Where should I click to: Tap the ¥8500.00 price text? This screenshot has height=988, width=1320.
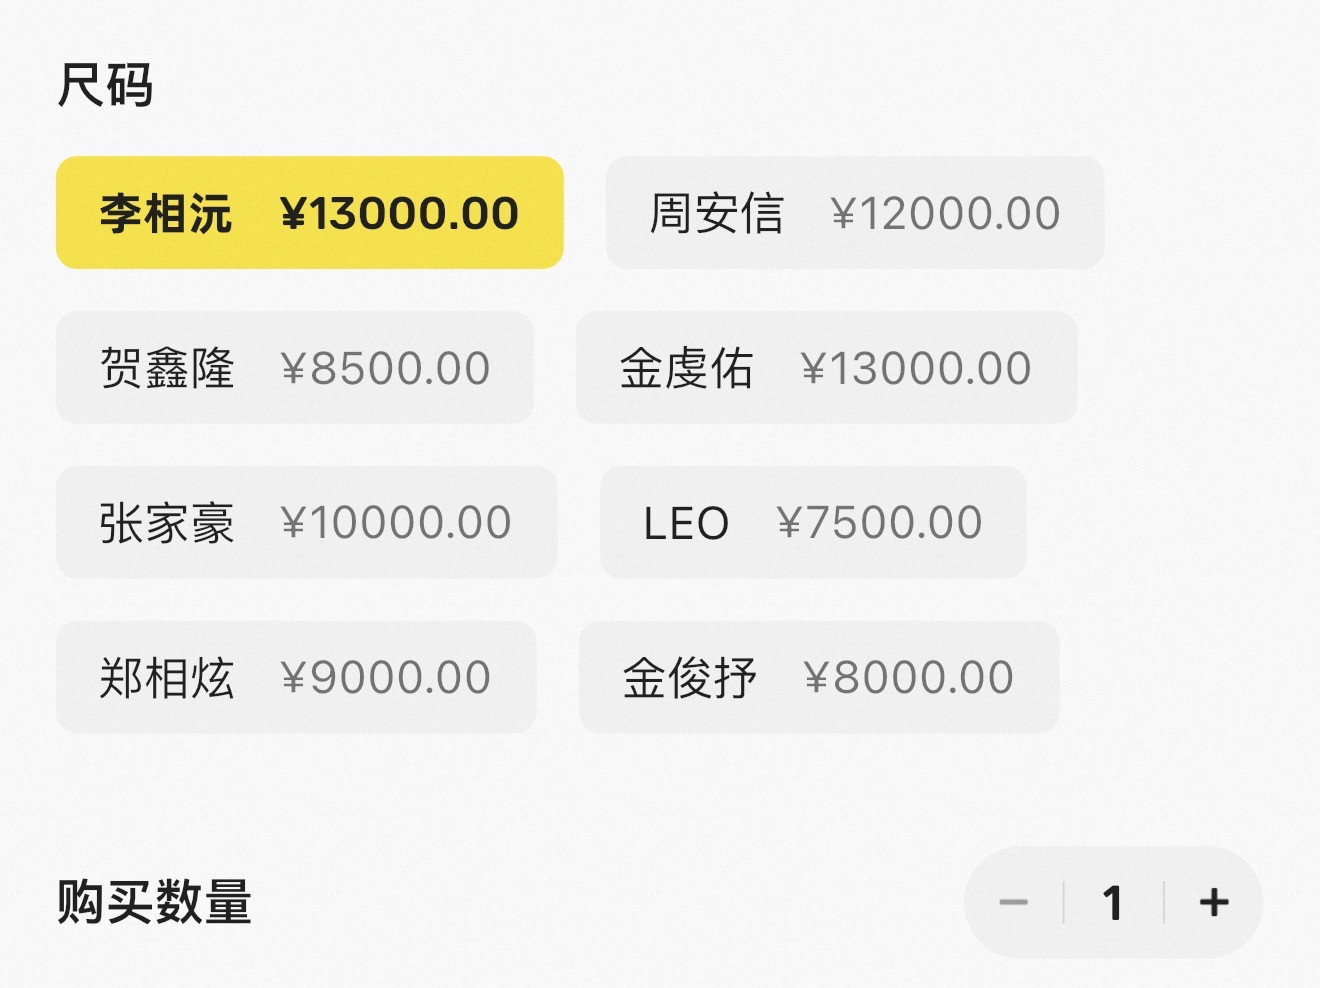point(386,369)
